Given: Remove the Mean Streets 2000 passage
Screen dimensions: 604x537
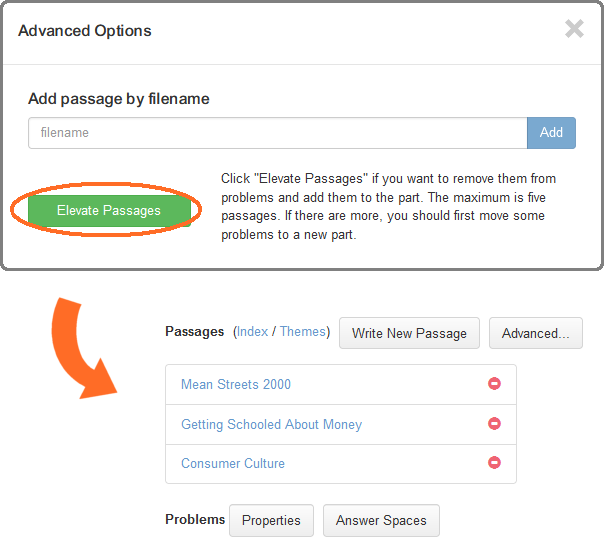Looking at the screenshot, I should pyautogui.click(x=494, y=384).
